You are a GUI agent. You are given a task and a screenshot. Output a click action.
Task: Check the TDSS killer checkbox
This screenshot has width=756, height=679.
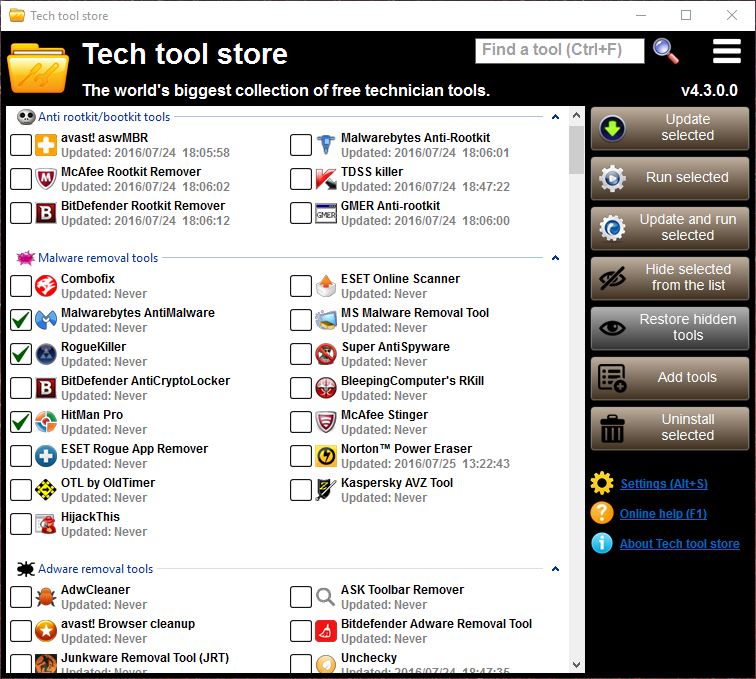click(301, 179)
